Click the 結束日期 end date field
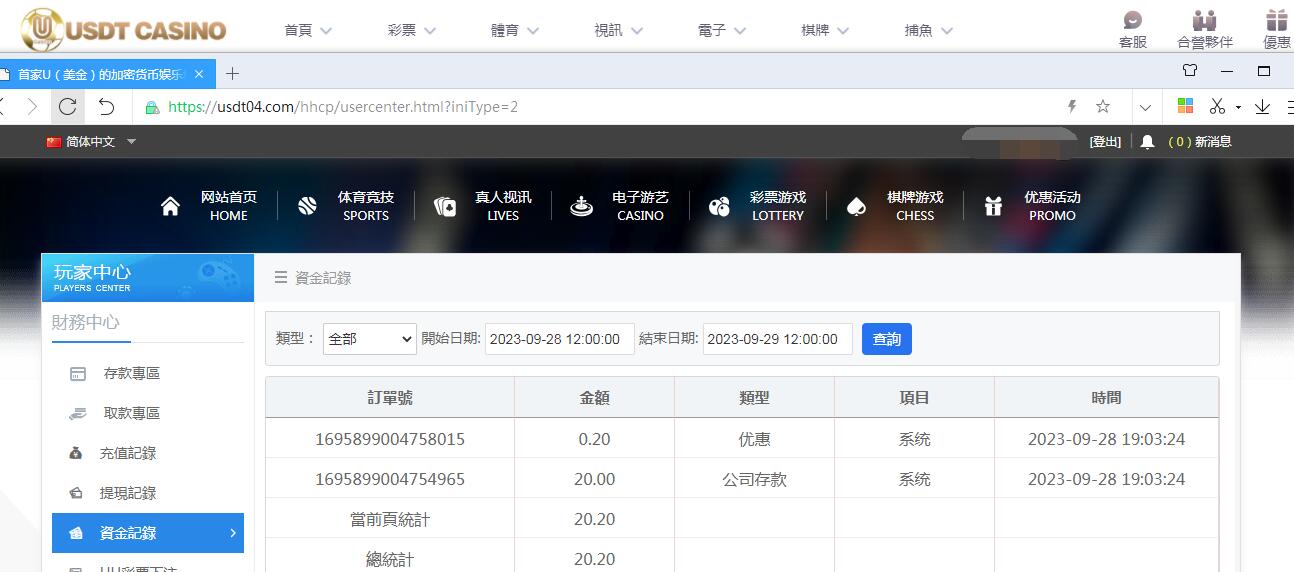1294x572 pixels. pos(777,339)
